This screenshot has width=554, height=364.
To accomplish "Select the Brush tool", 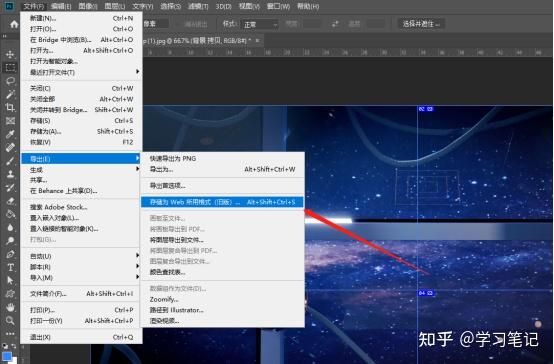I will (10, 161).
